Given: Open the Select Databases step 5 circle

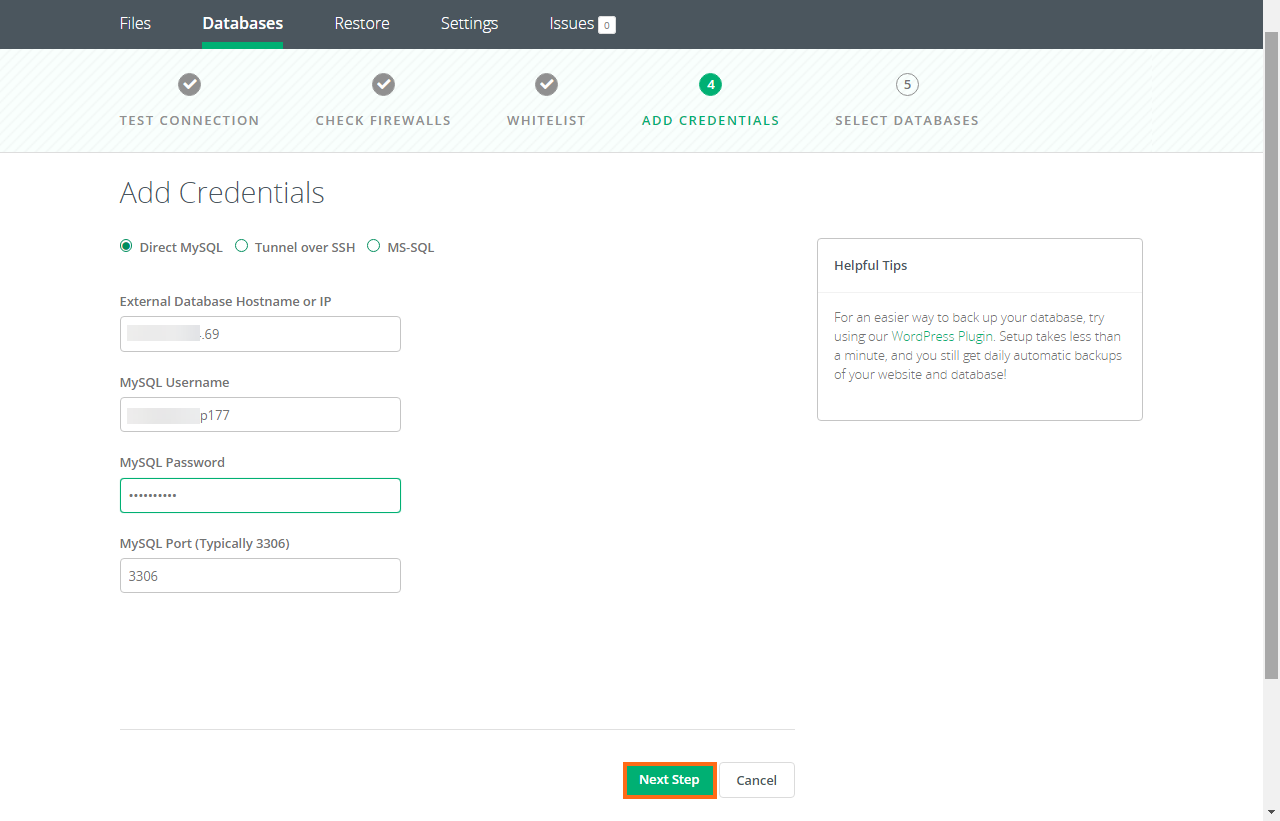Looking at the screenshot, I should (907, 84).
